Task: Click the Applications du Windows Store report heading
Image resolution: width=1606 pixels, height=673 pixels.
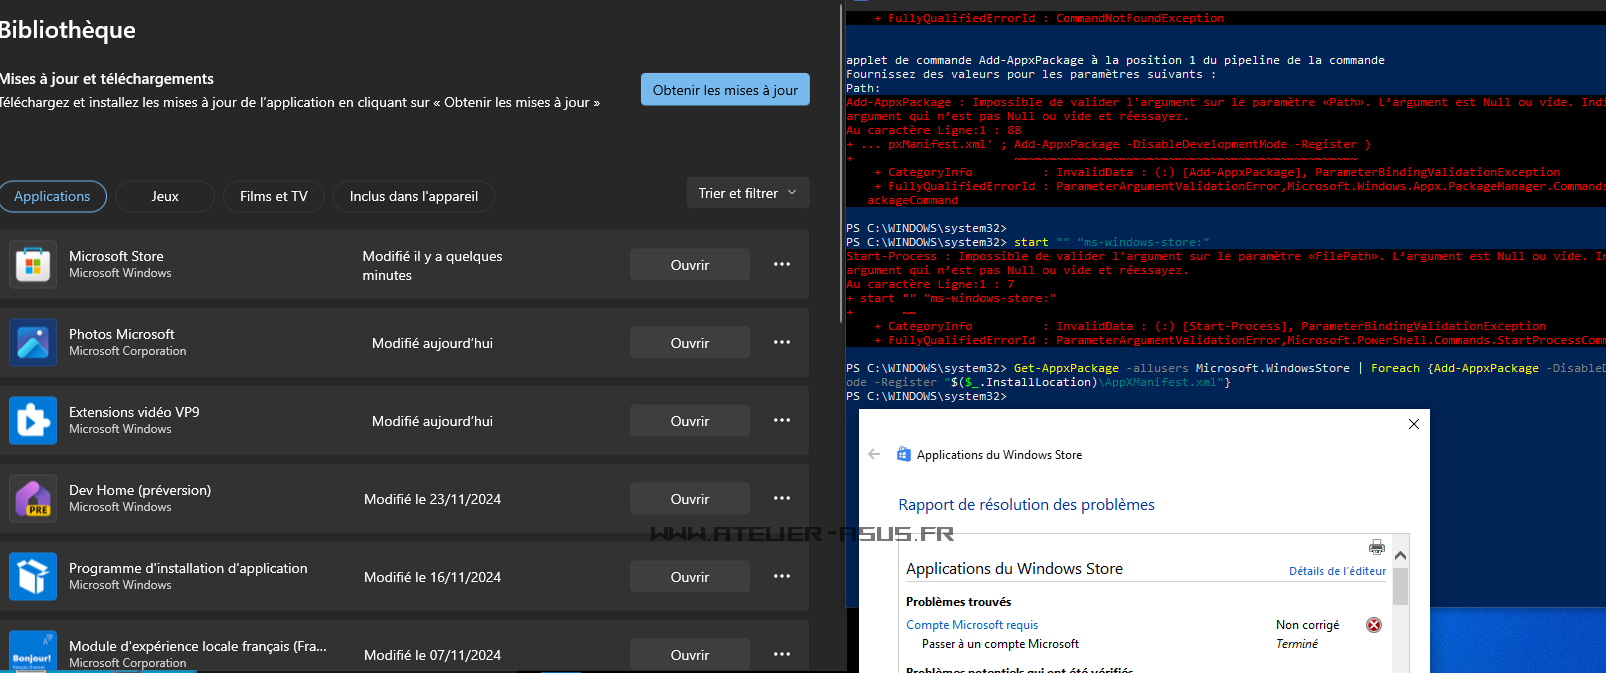Action: pyautogui.click(x=1014, y=569)
